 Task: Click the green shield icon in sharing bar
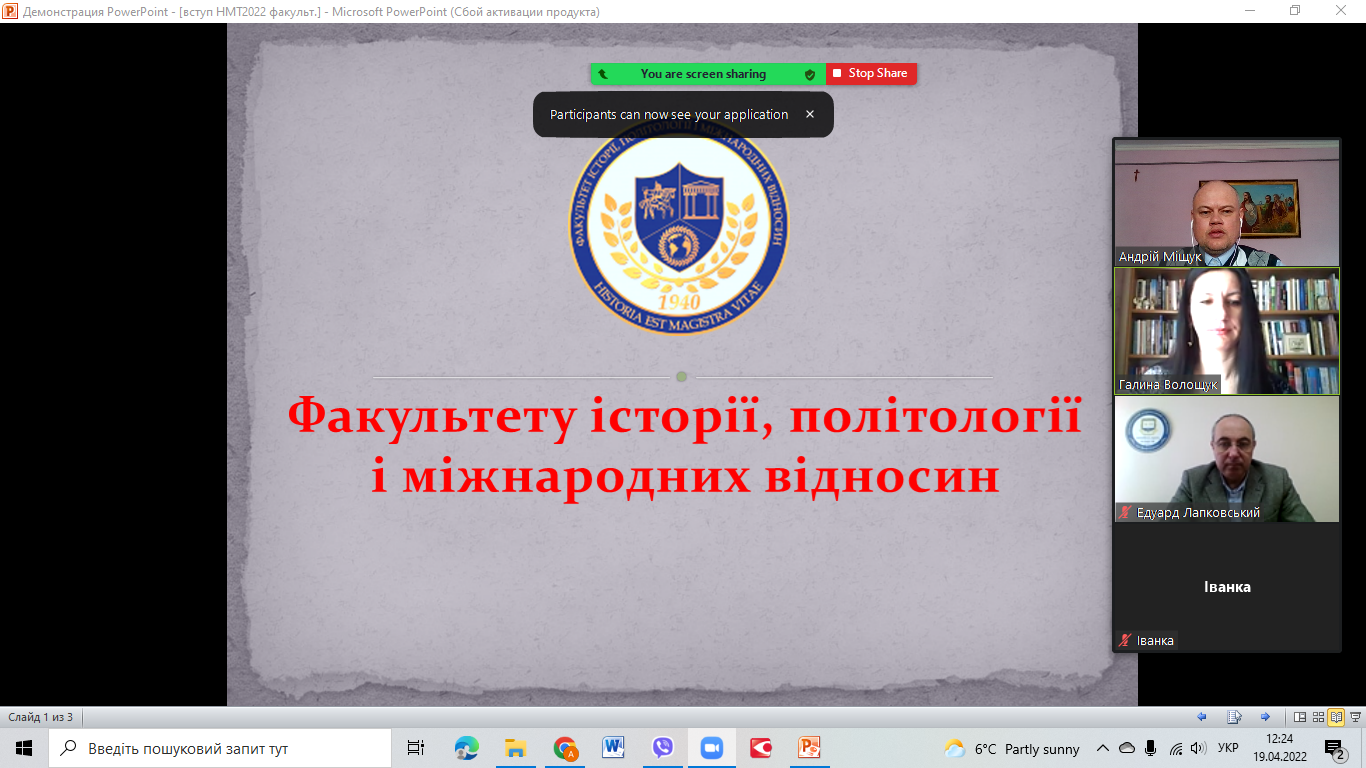(x=810, y=74)
